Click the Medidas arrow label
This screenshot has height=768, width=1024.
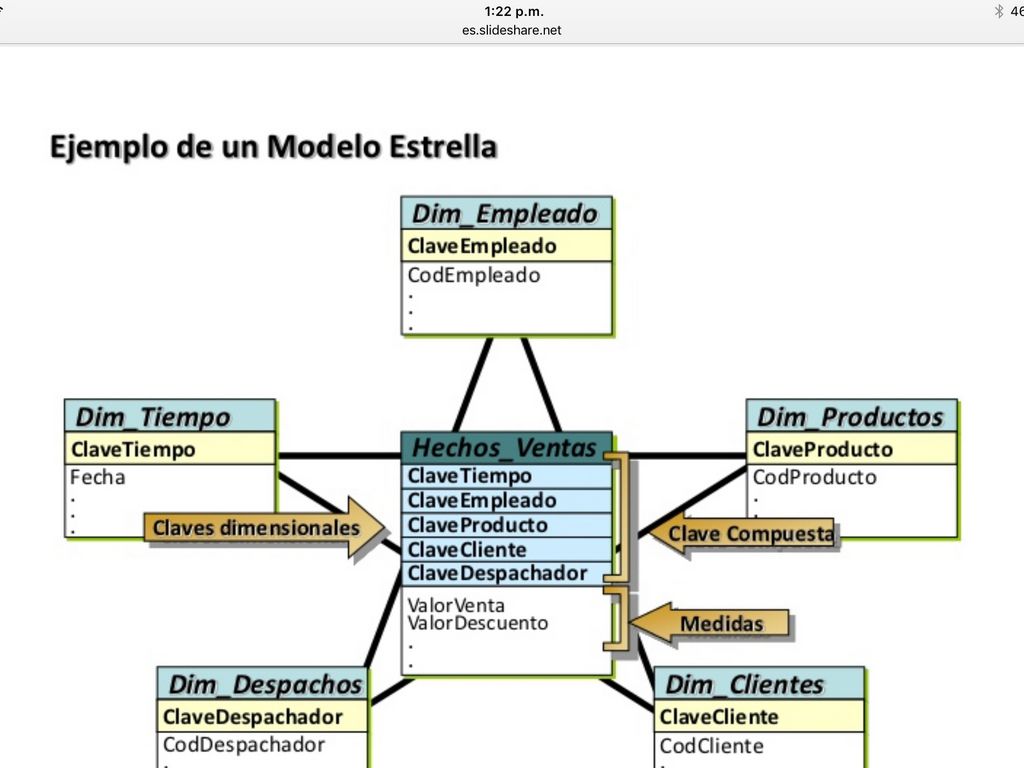tap(720, 624)
